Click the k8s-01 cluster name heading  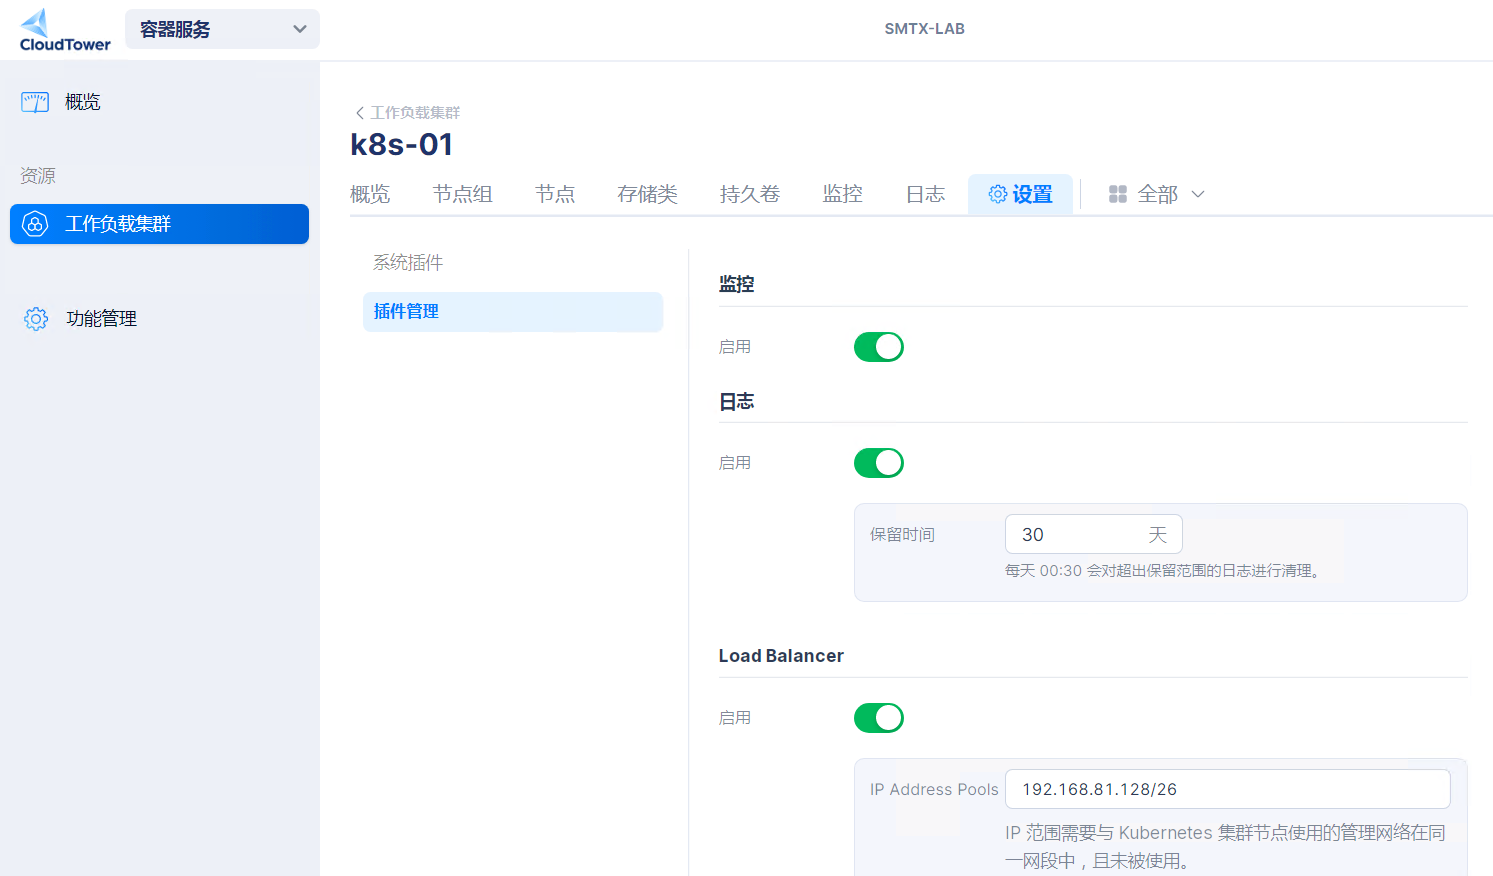click(401, 145)
